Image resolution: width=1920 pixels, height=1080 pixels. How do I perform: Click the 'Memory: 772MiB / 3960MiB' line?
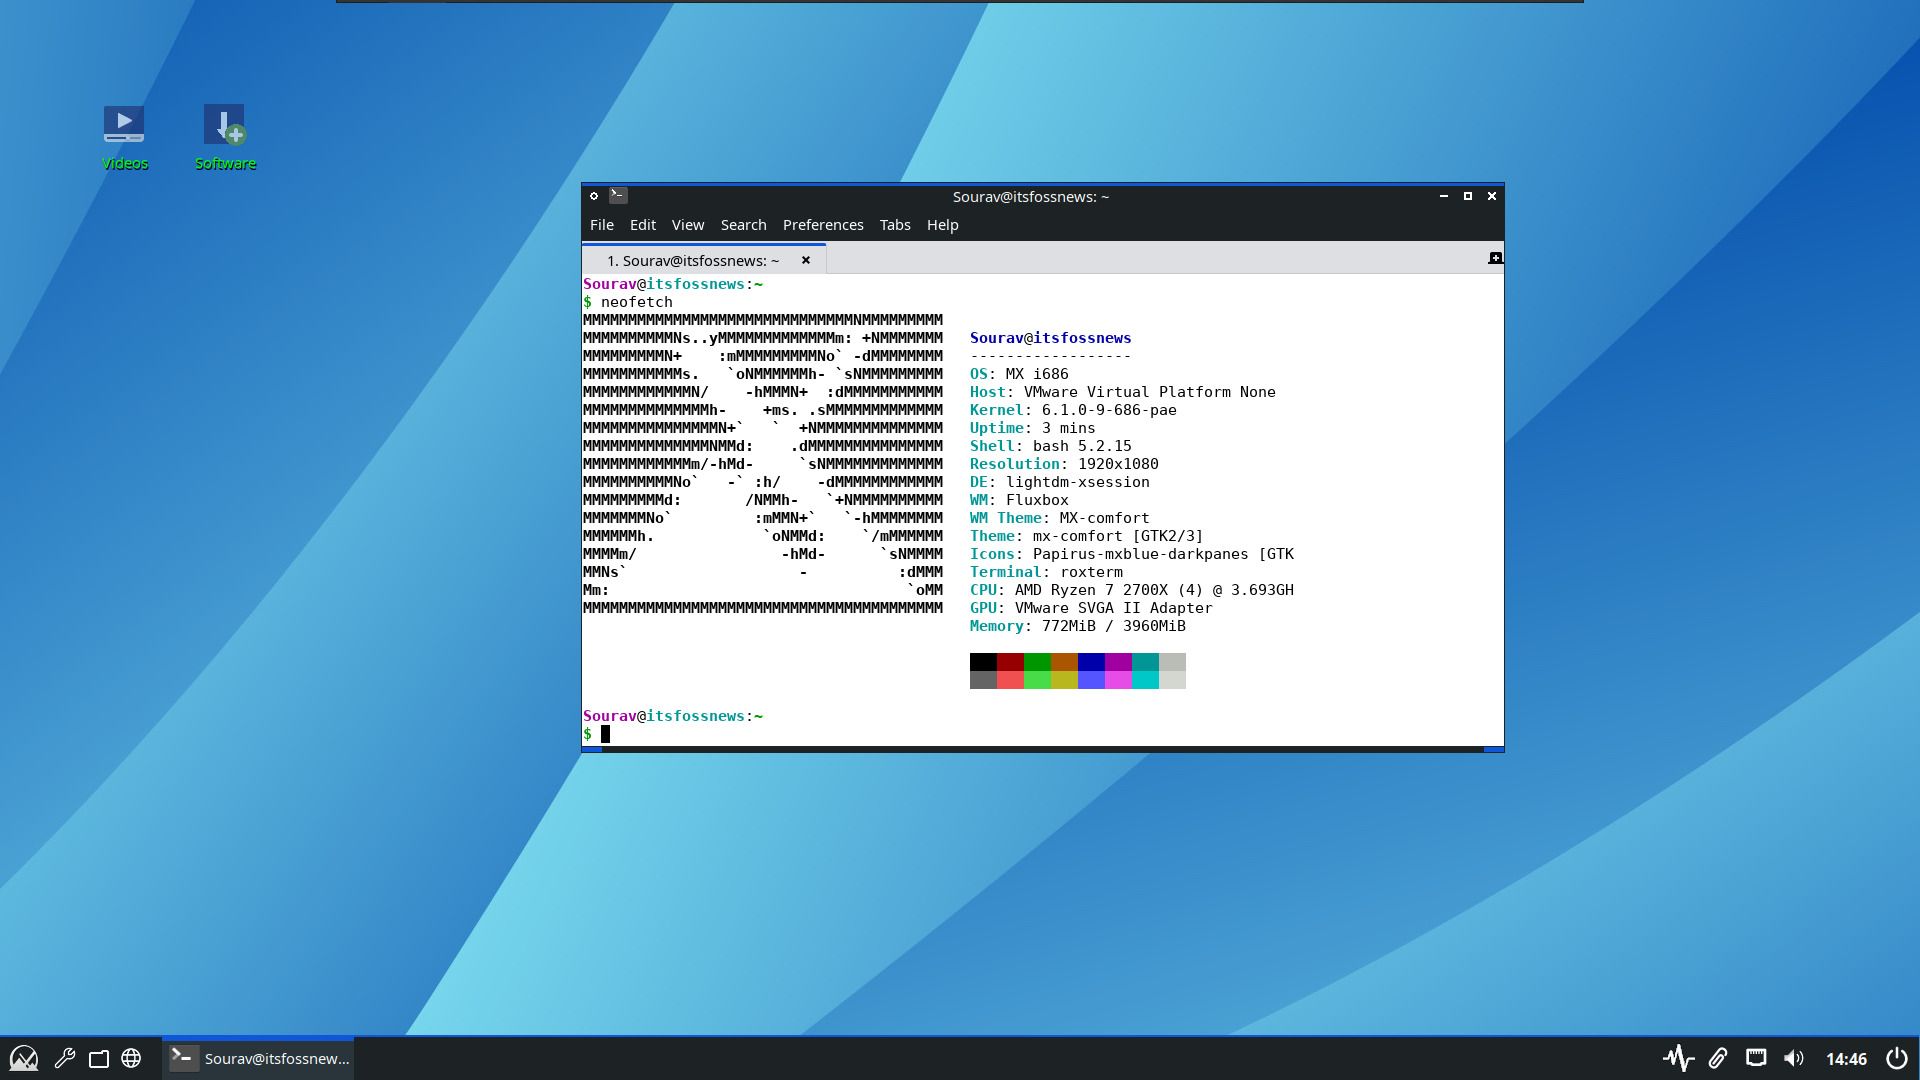[x=1078, y=626]
